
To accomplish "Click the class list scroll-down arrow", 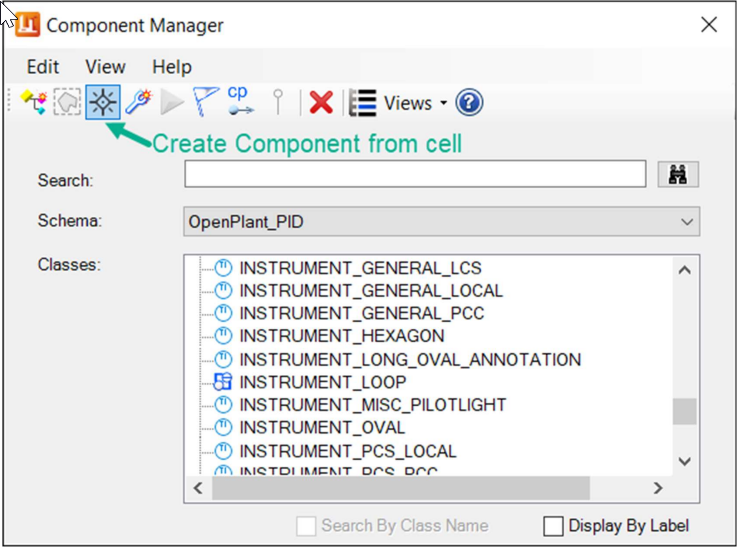I will point(685,461).
